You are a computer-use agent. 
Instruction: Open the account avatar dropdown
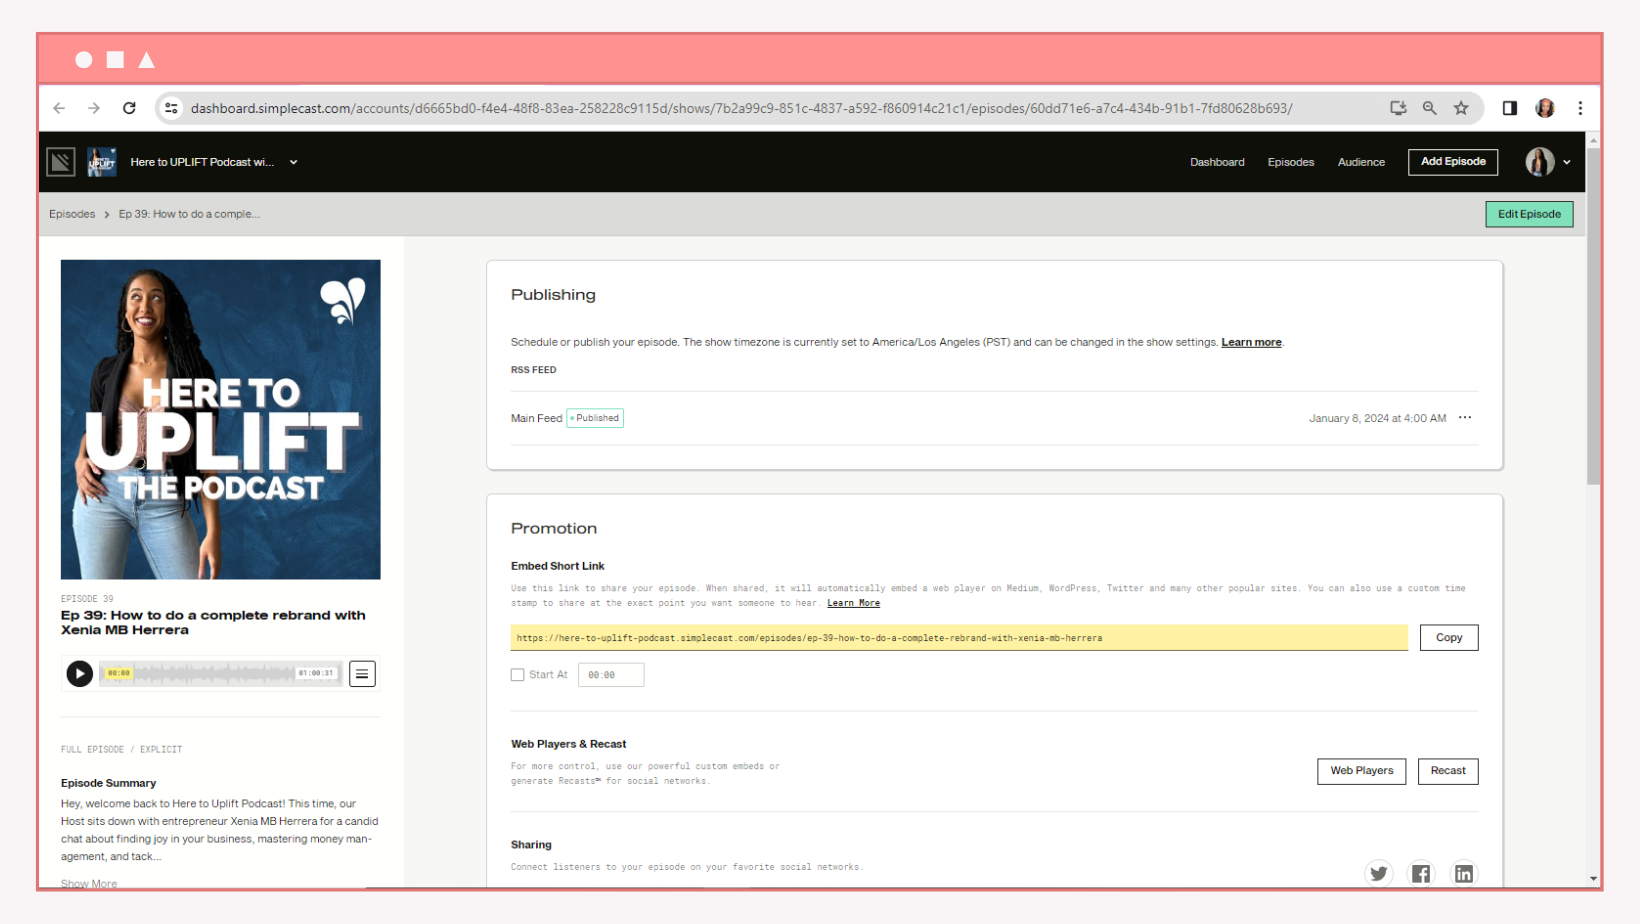point(1547,162)
